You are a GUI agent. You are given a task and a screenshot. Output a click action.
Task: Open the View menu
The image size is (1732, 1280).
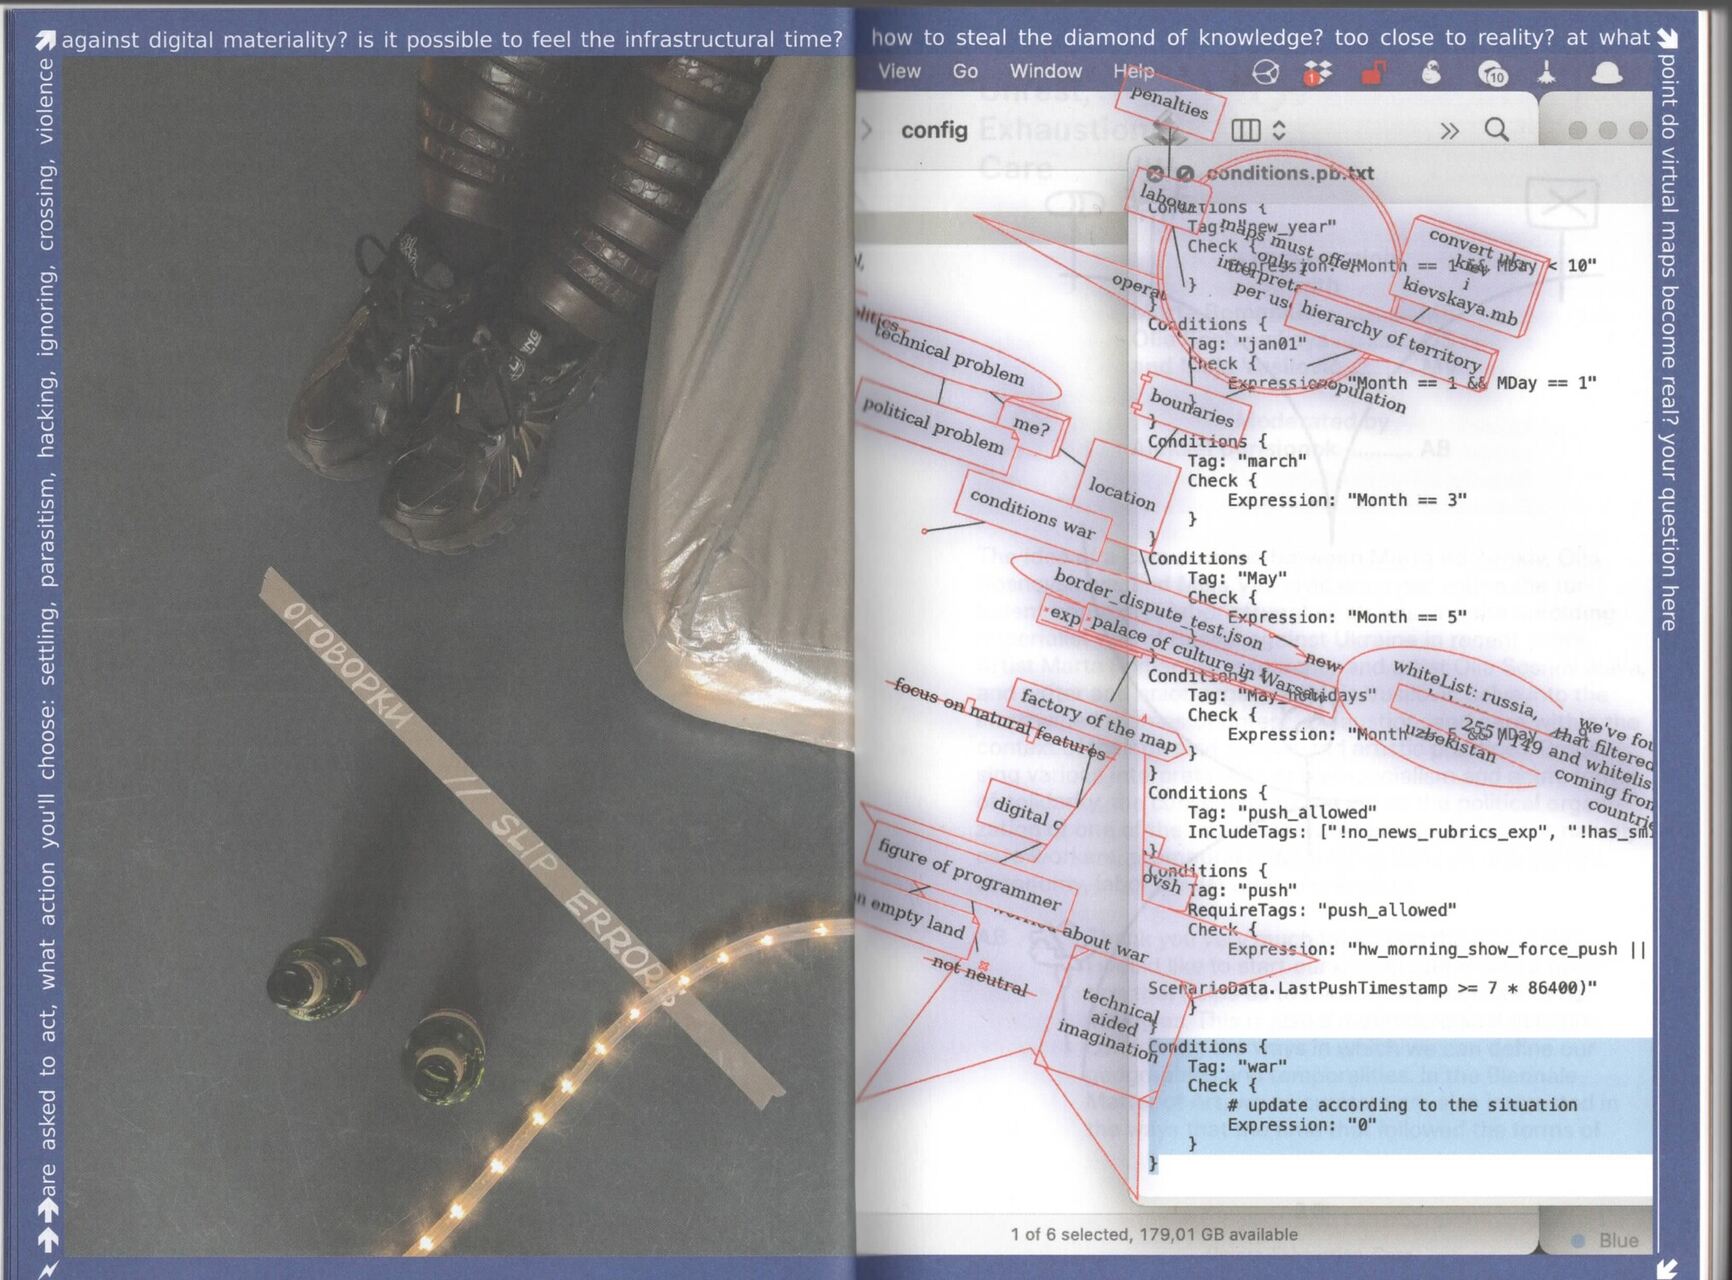click(x=898, y=71)
